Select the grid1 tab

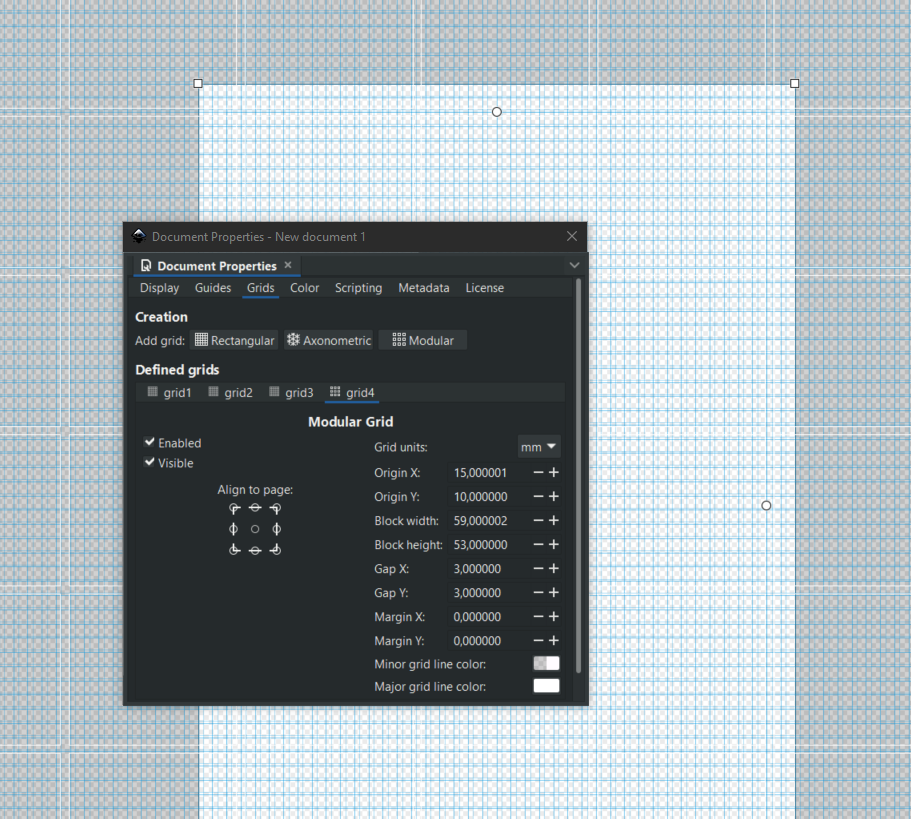tap(169, 393)
